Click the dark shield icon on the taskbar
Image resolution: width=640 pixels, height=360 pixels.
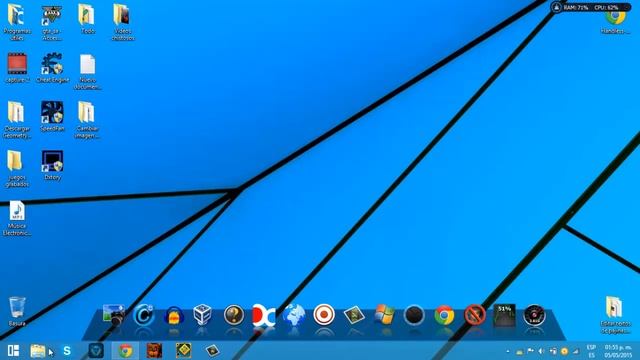(x=96, y=351)
